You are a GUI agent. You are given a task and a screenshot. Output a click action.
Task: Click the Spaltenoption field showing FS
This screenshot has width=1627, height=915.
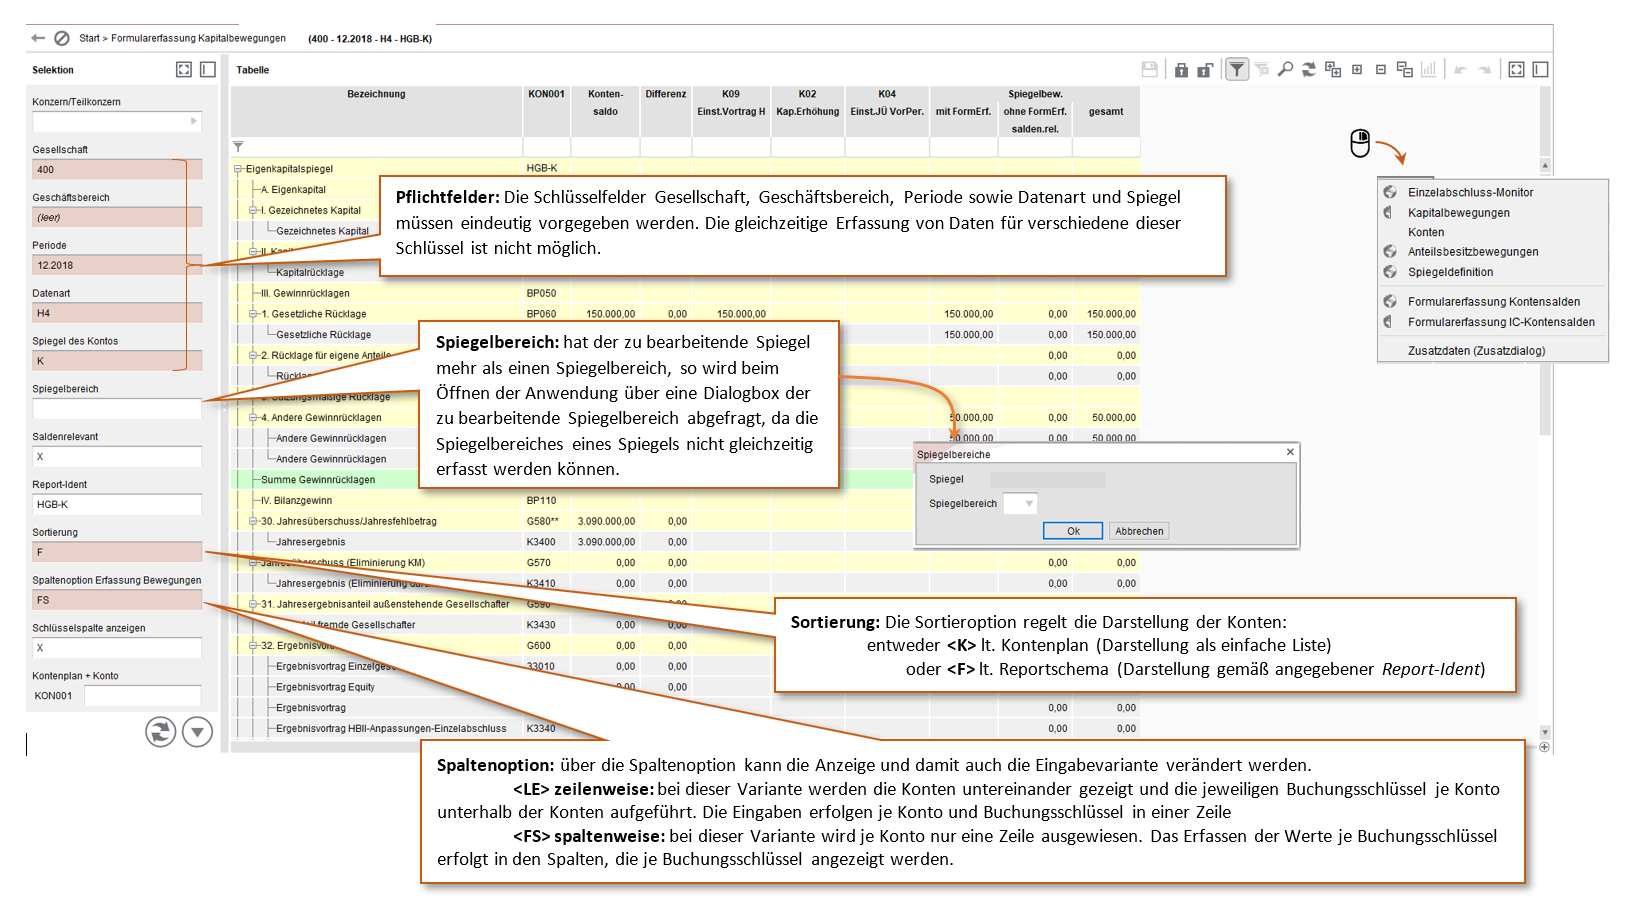coord(117,600)
